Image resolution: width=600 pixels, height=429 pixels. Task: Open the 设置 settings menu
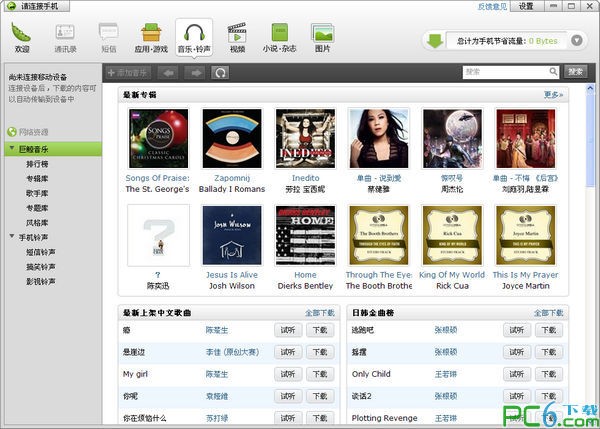[x=526, y=6]
